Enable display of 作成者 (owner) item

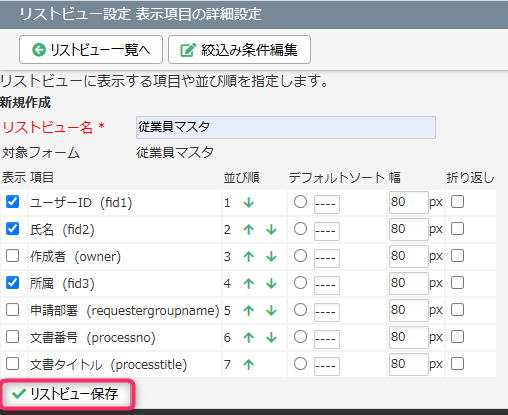[12, 256]
